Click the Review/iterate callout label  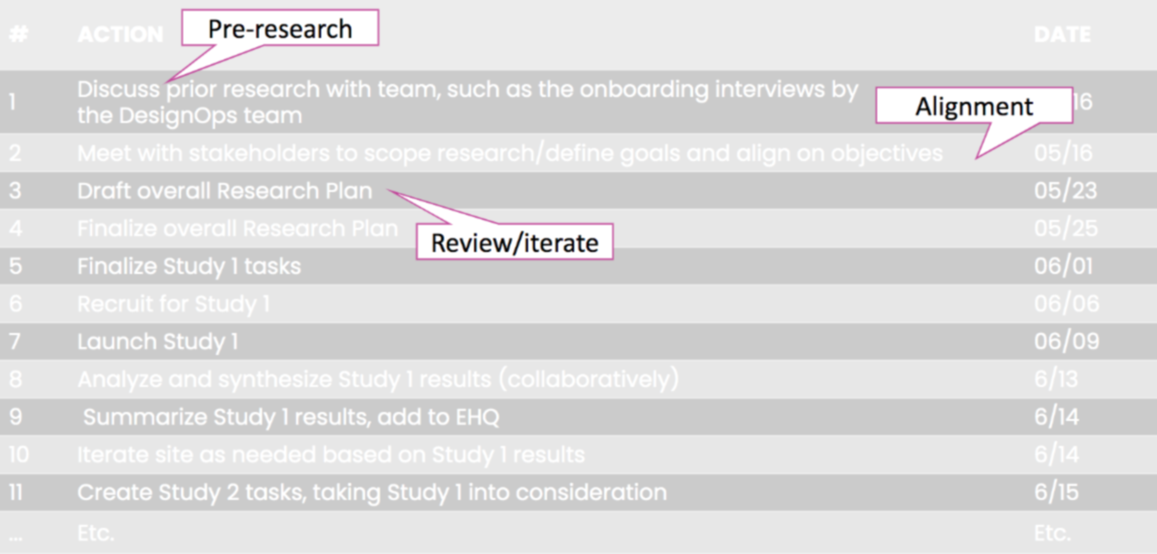pos(514,242)
